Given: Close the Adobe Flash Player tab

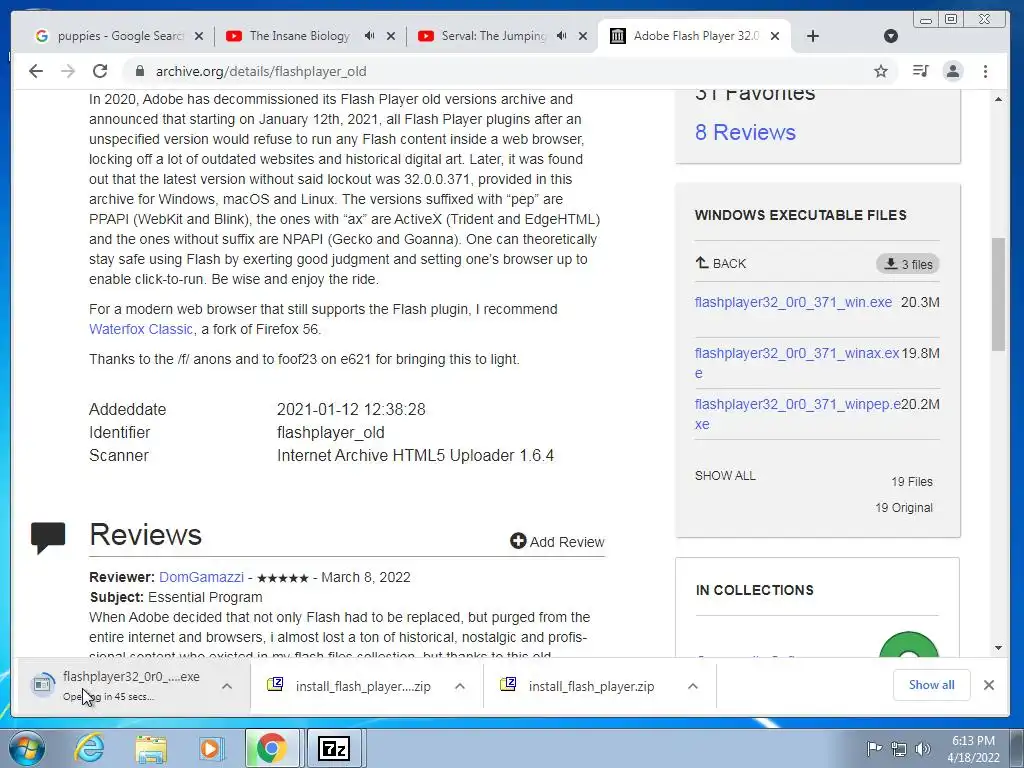Looking at the screenshot, I should click(x=775, y=36).
